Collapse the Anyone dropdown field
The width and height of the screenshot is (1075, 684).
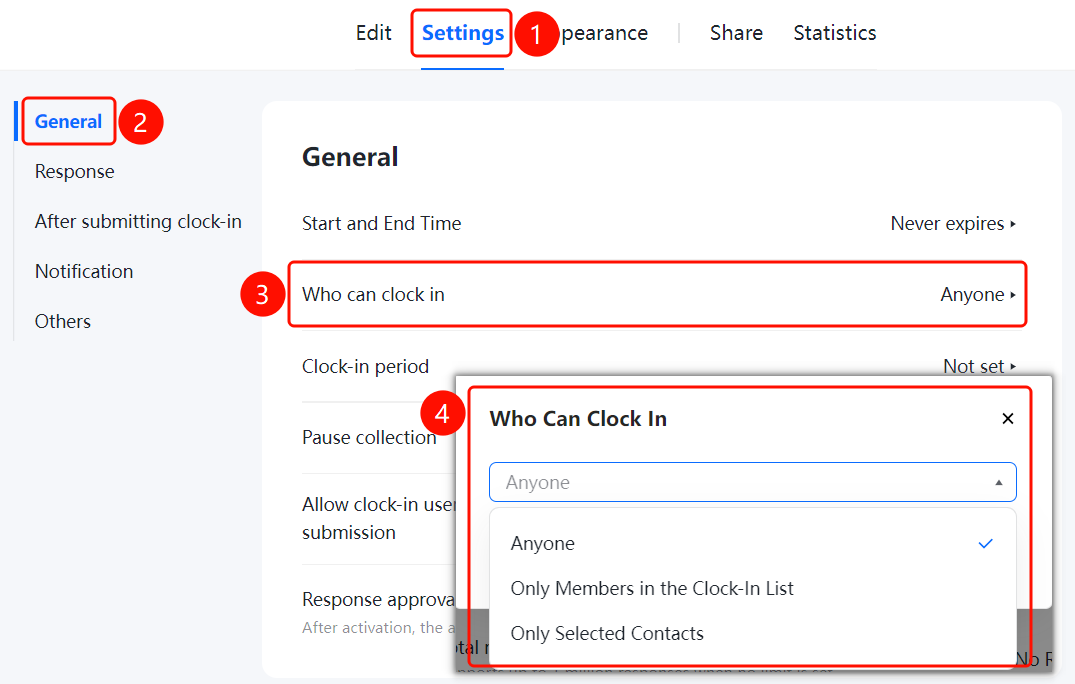pyautogui.click(x=753, y=483)
